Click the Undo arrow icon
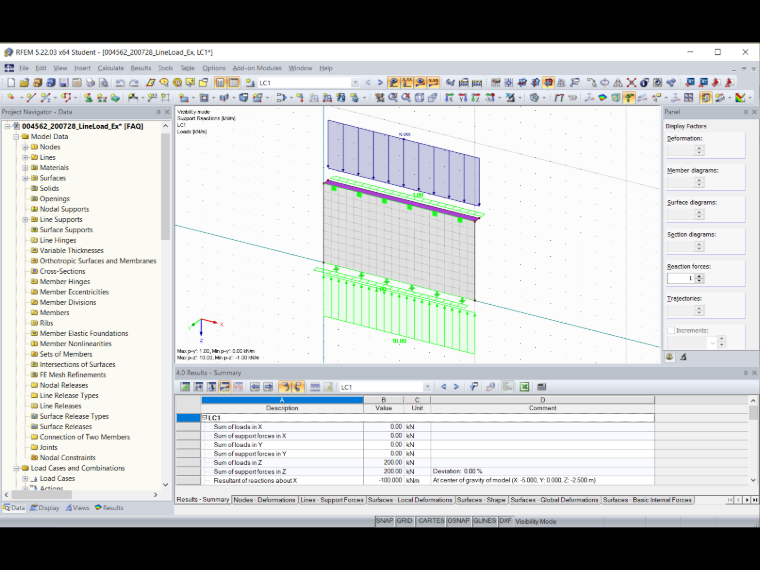 point(121,83)
